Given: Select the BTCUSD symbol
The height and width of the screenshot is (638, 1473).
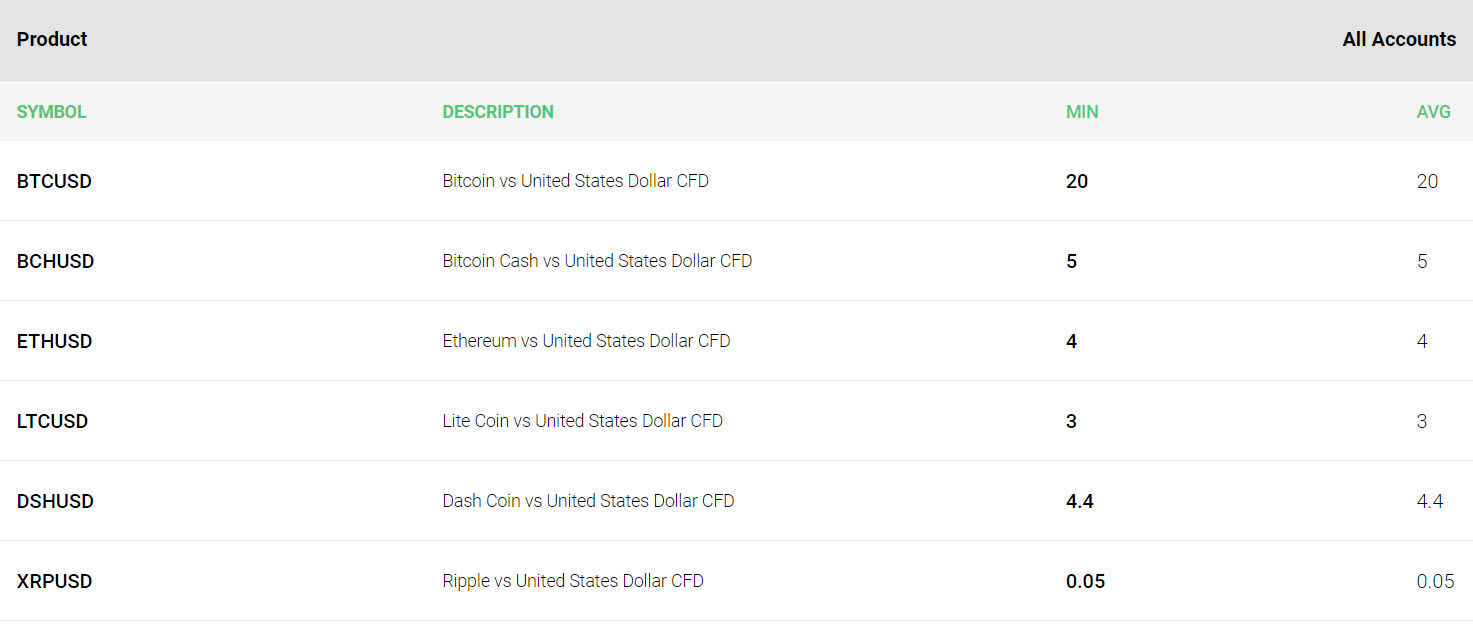Looking at the screenshot, I should [54, 181].
